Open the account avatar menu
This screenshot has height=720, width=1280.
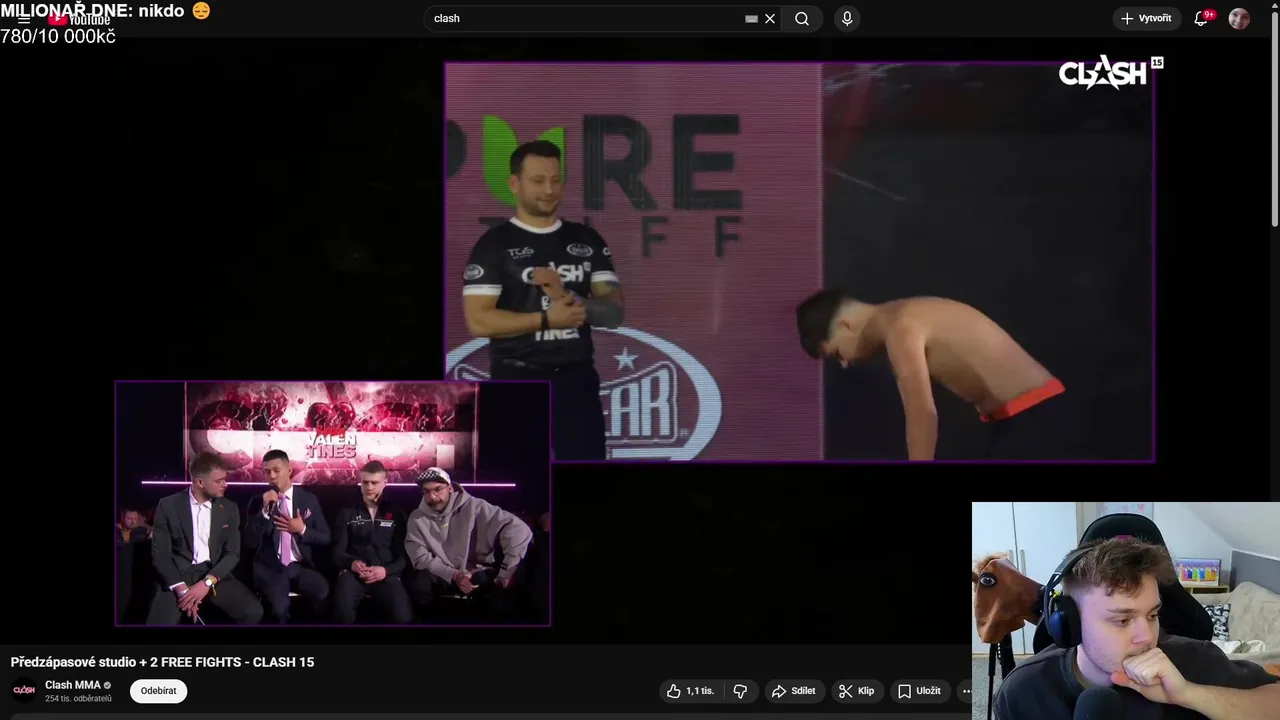click(1239, 18)
